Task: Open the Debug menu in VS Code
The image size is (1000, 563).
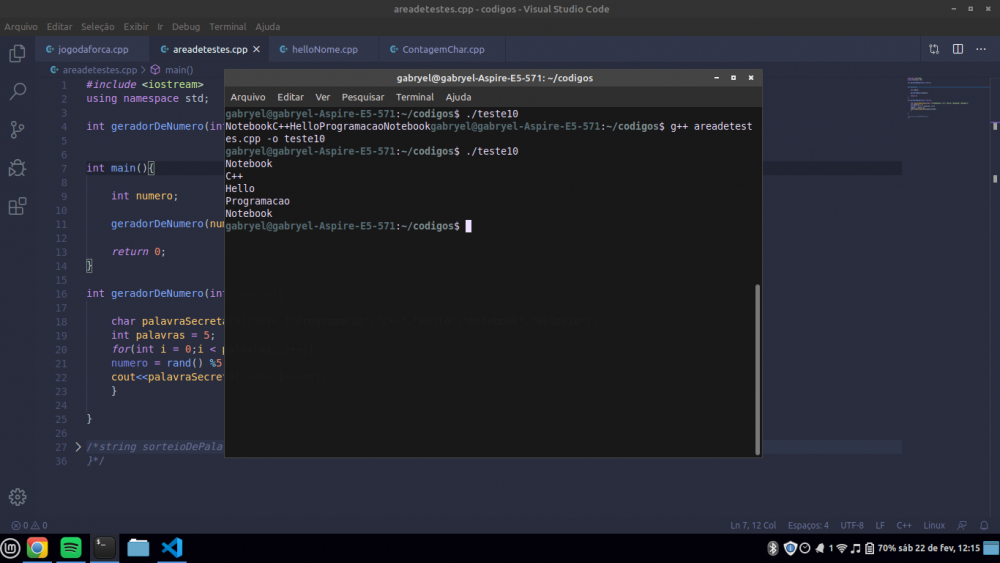Action: click(x=186, y=27)
